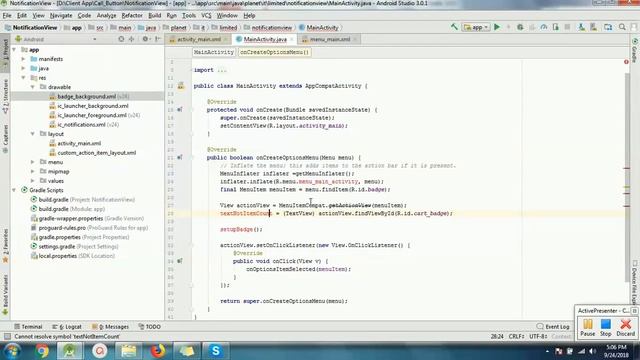Collapse the drawable folder
This screenshot has width=640, height=360.
click(x=33, y=87)
